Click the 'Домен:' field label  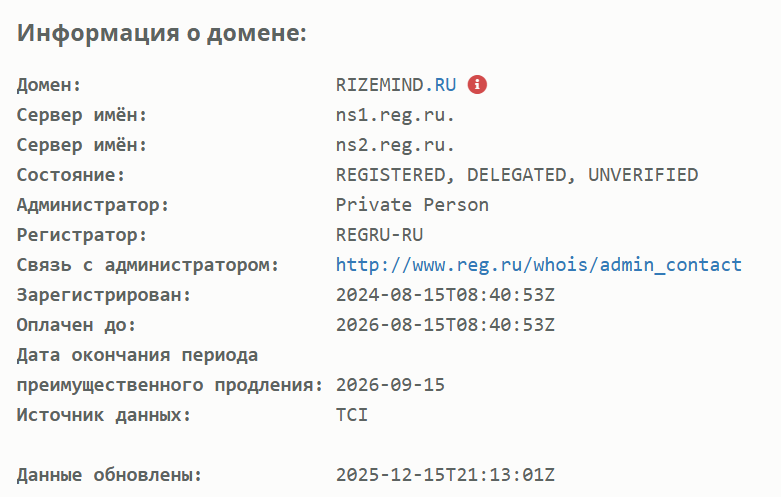[49, 85]
